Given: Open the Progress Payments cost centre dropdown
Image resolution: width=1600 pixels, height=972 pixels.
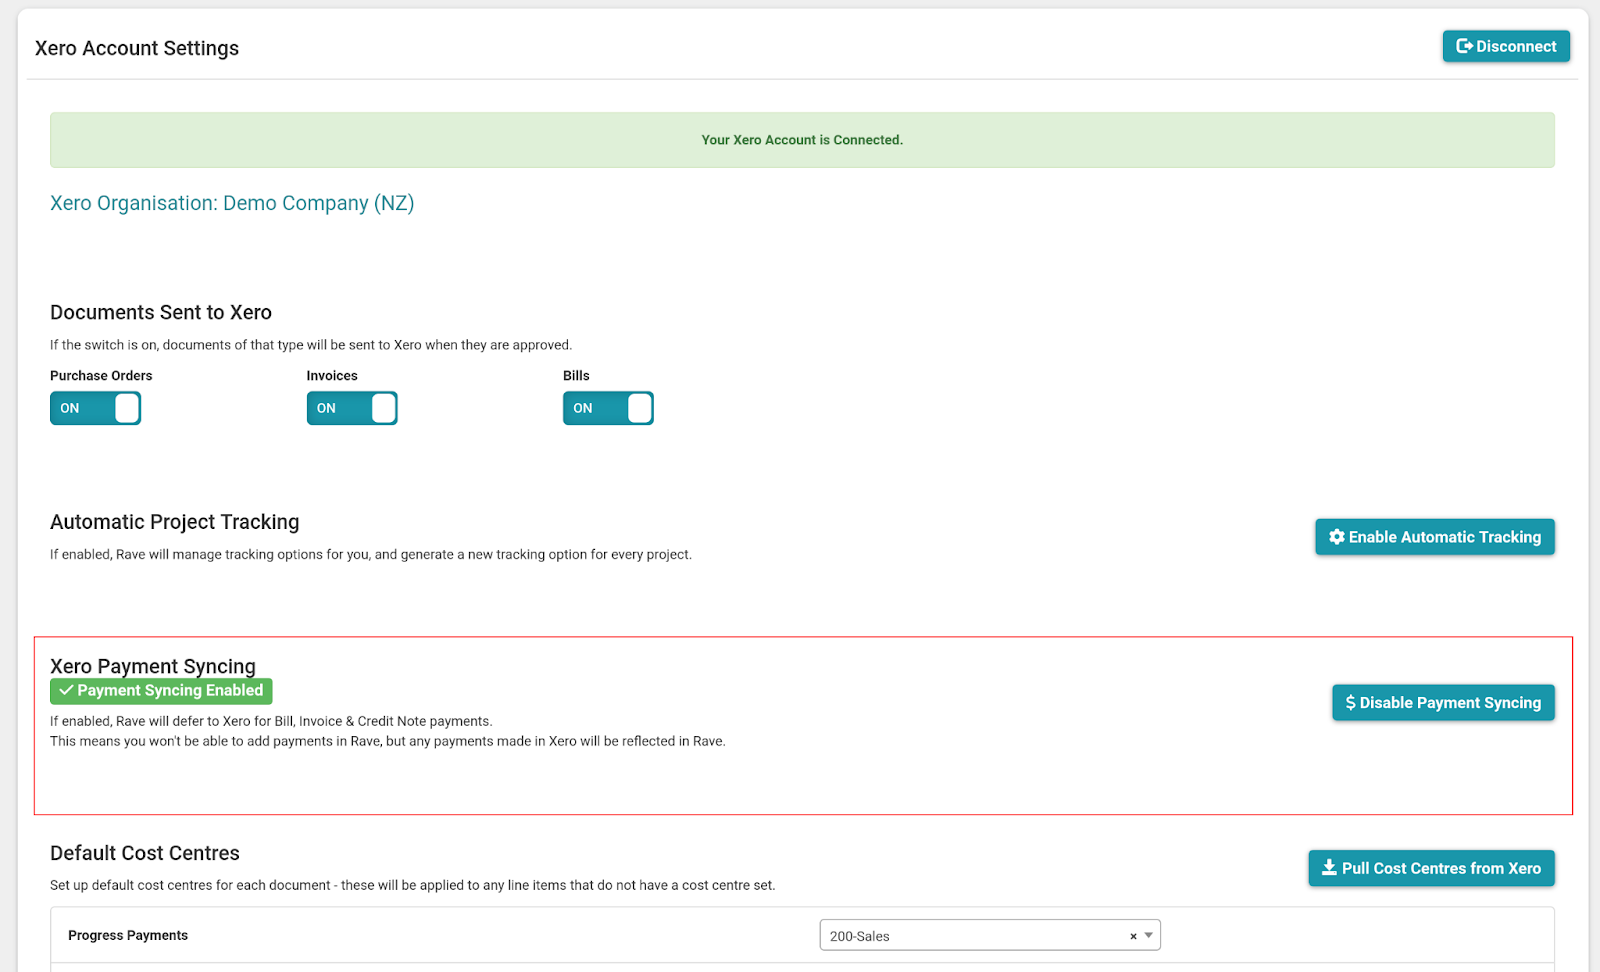Looking at the screenshot, I should (x=990, y=936).
